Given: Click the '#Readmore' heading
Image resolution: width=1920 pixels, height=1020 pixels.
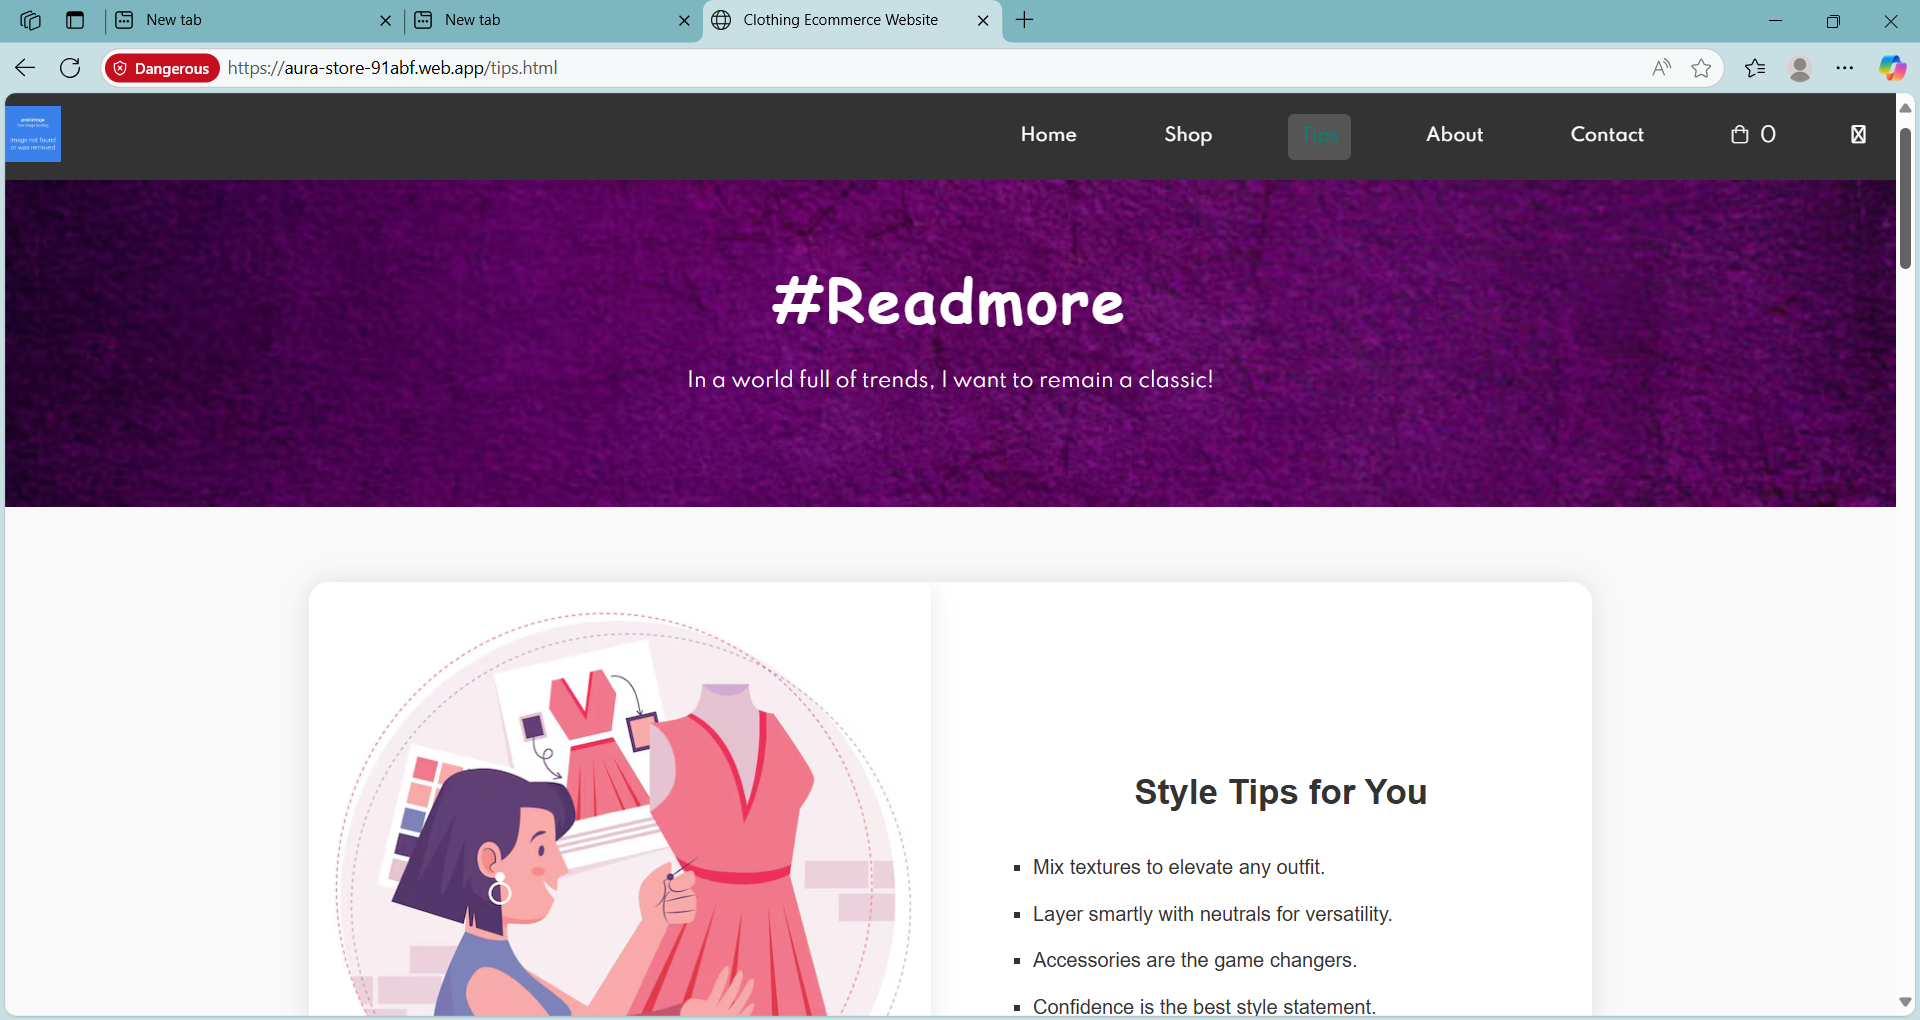Looking at the screenshot, I should pos(948,302).
